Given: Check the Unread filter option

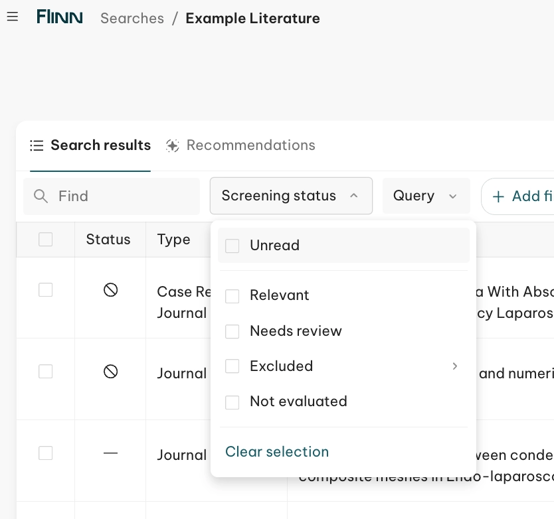Looking at the screenshot, I should coord(232,246).
